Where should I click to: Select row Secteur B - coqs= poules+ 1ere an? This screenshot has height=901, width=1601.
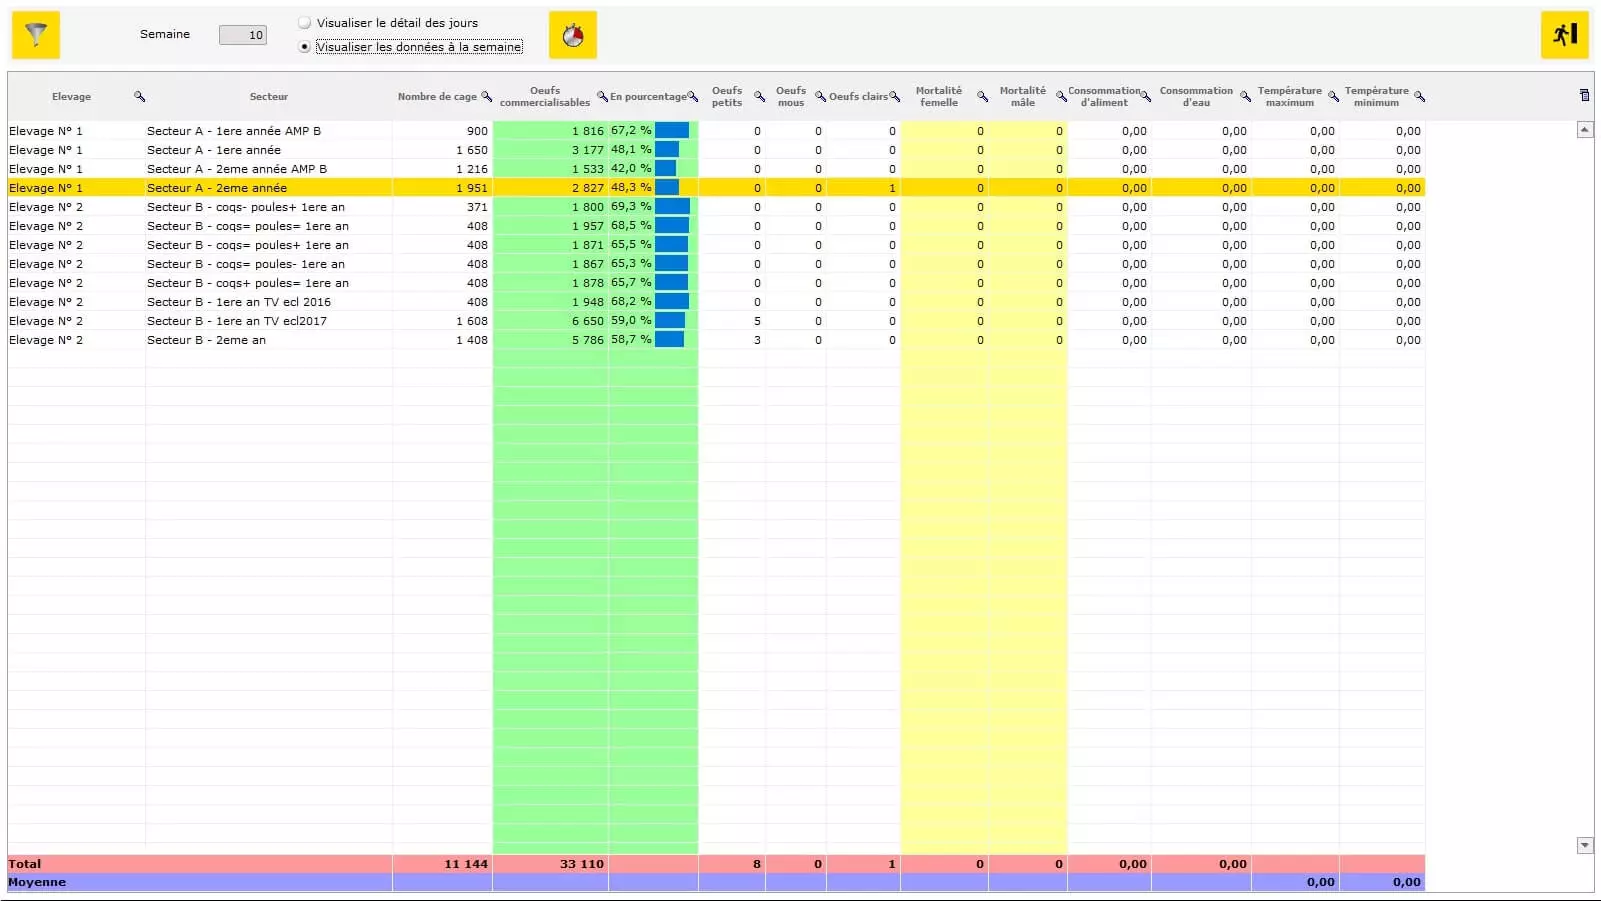click(x=716, y=245)
